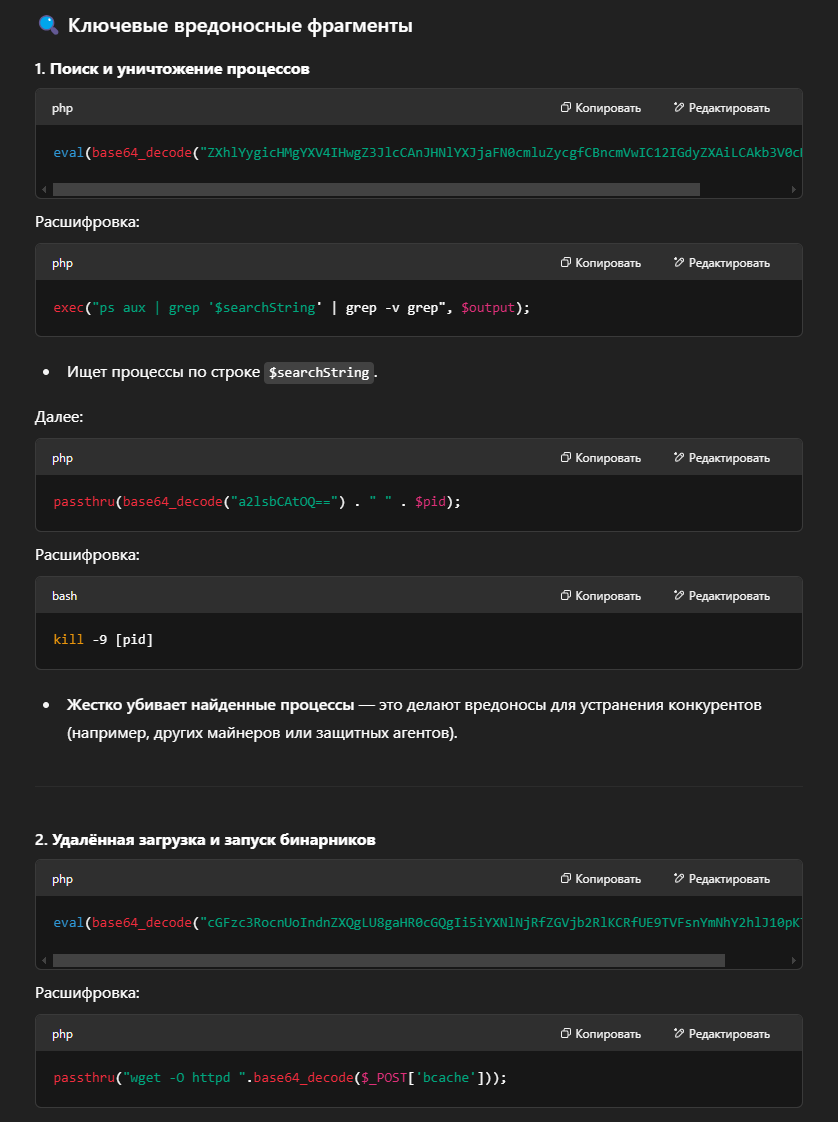This screenshot has width=838, height=1122.
Task: Click left scroll arrow of section 2 eval block
Action: 44,960
